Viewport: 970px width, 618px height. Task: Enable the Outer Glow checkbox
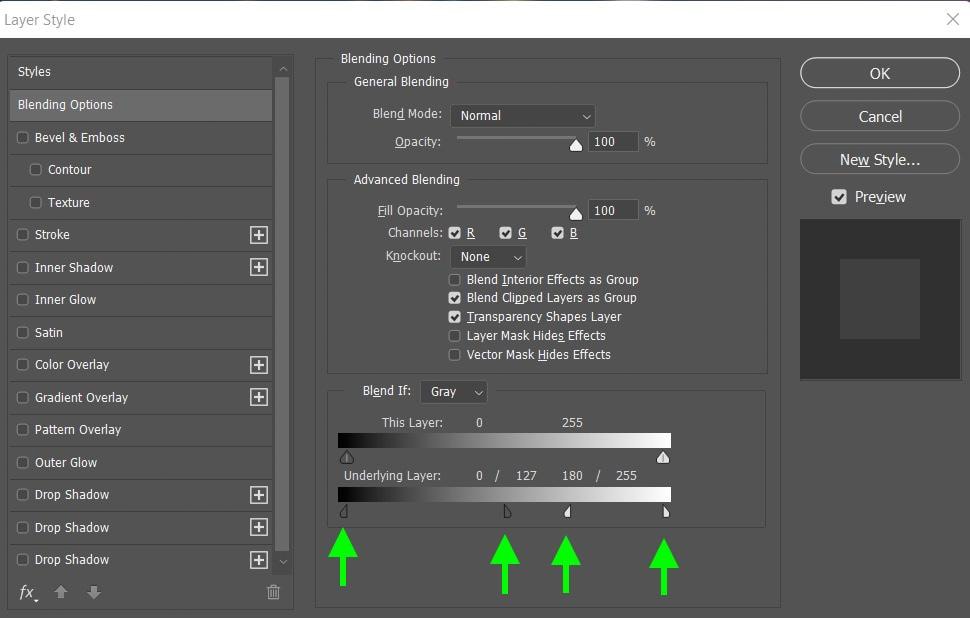pyautogui.click(x=23, y=462)
